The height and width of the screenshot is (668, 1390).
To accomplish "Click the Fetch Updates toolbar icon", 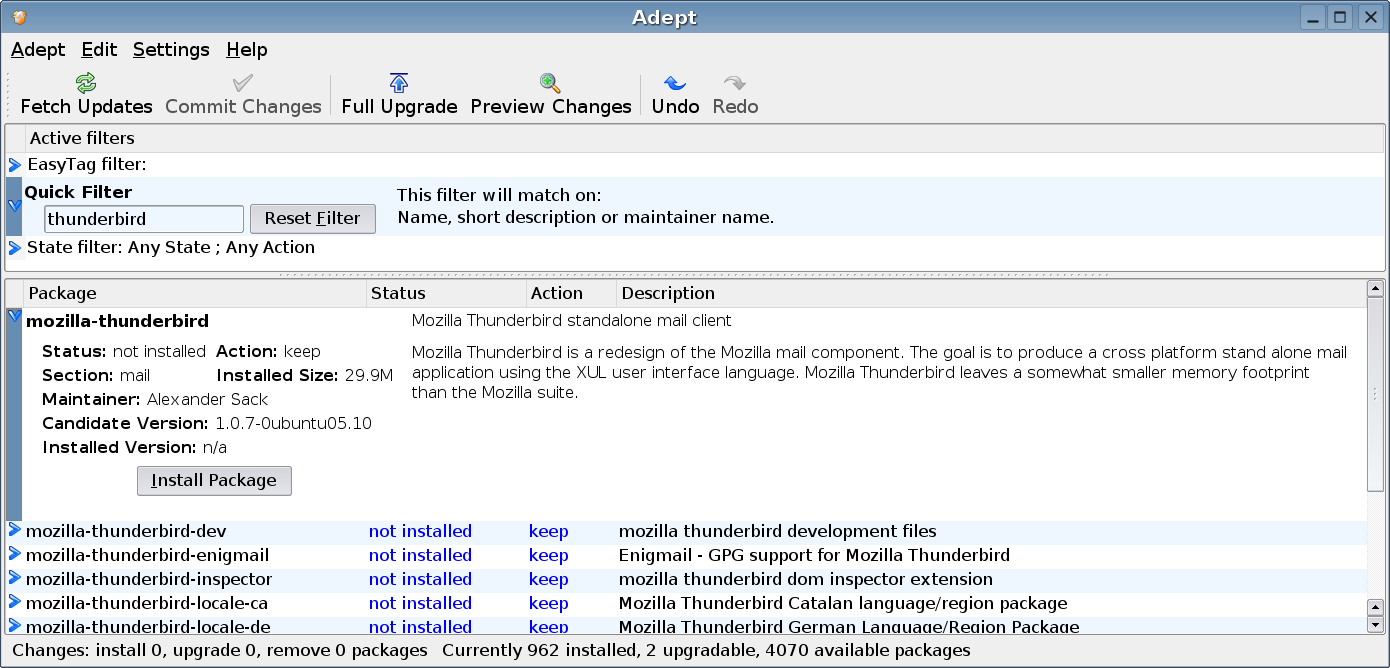I will point(86,83).
